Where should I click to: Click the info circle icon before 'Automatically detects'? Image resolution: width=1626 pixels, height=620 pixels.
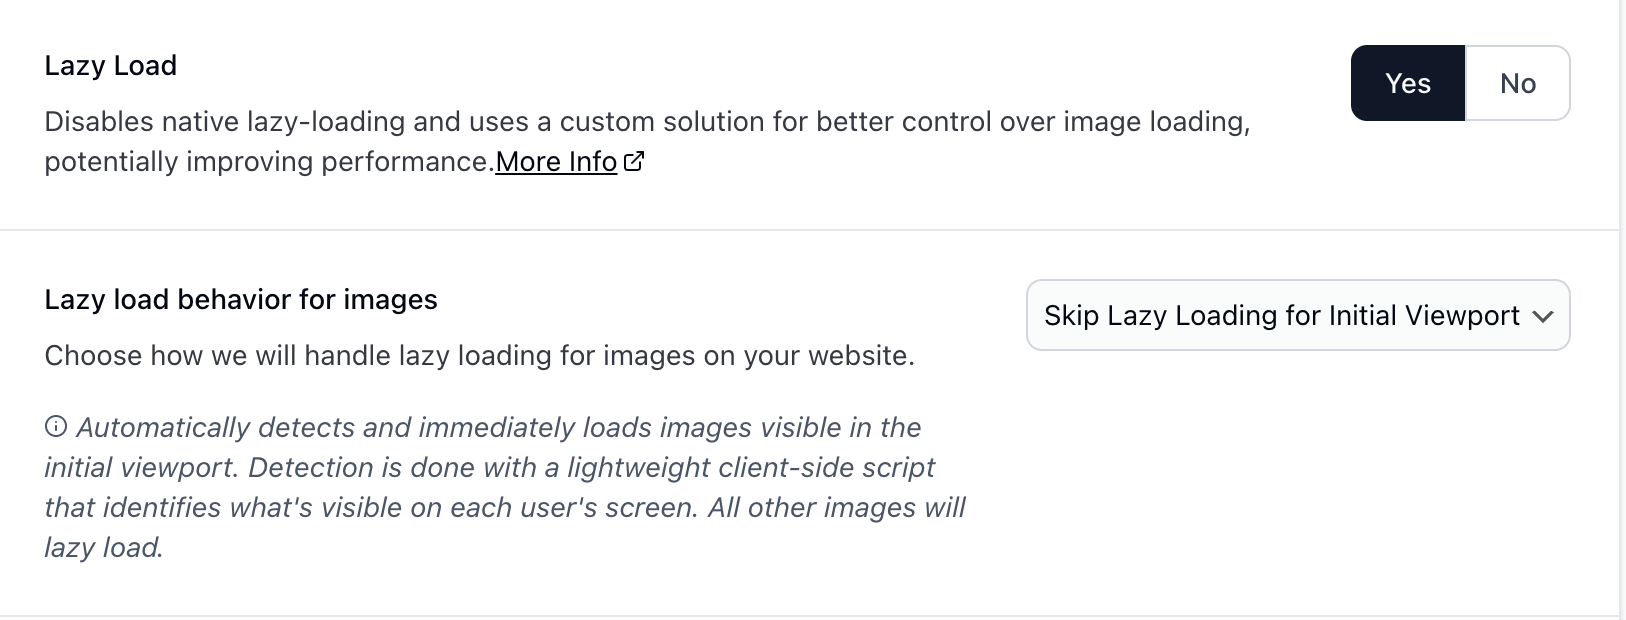pyautogui.click(x=56, y=427)
